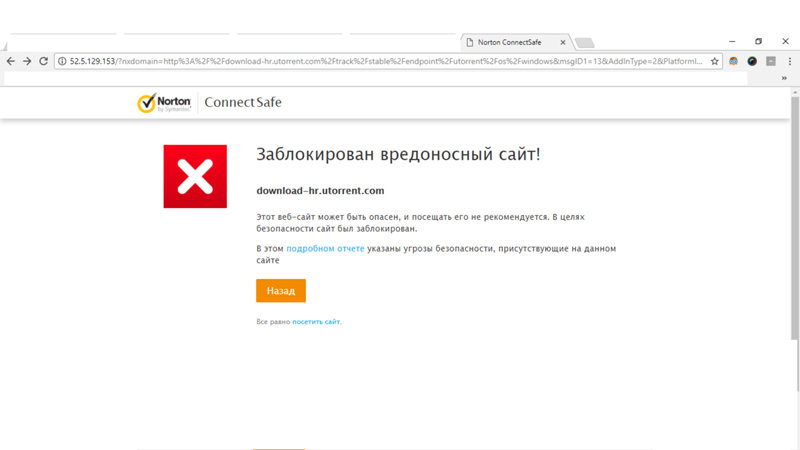Bookmark this page with the star icon
The width and height of the screenshot is (800, 450).
pos(714,61)
